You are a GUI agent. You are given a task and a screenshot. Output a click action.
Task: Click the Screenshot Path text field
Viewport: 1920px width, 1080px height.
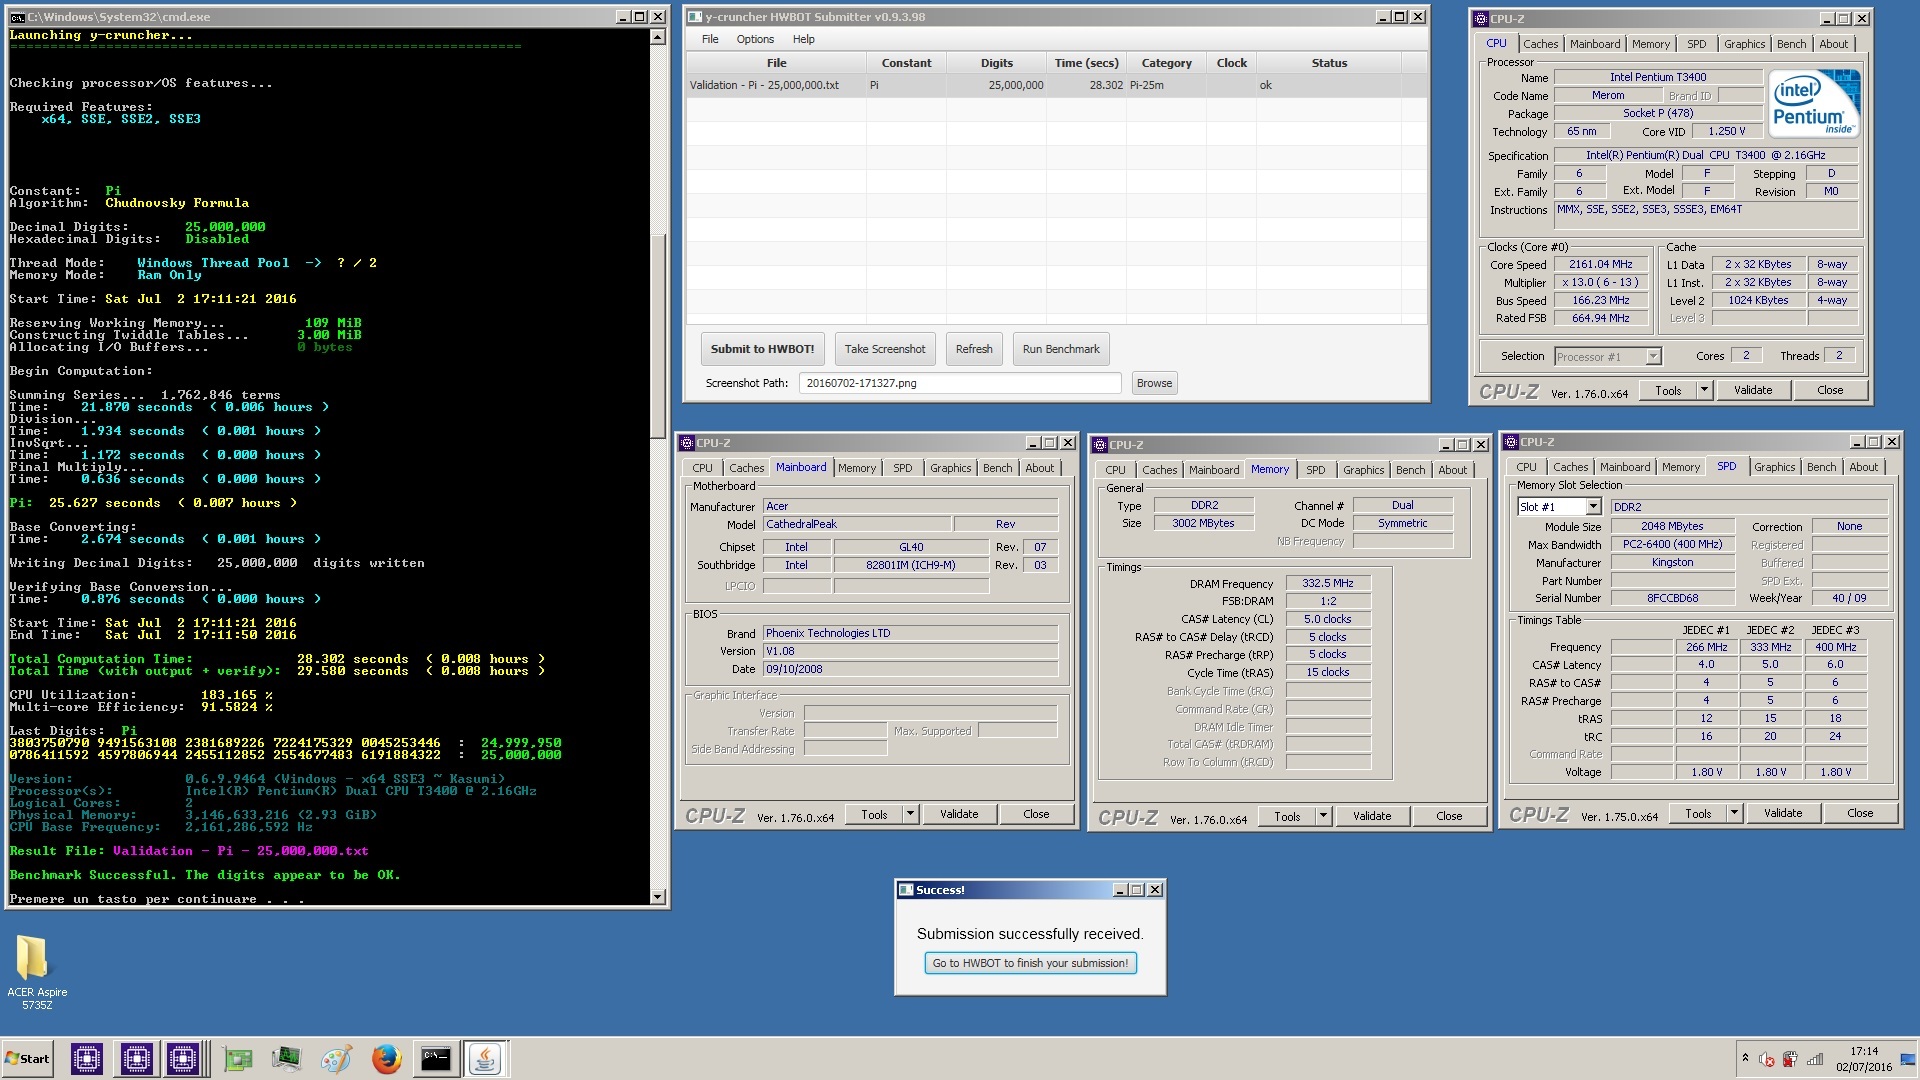coord(960,383)
